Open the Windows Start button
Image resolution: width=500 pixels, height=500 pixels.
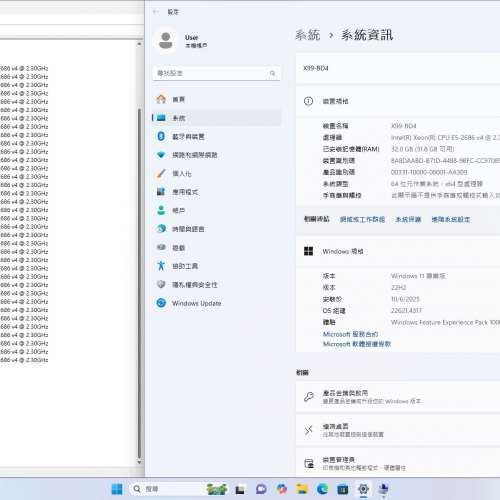coord(117,489)
